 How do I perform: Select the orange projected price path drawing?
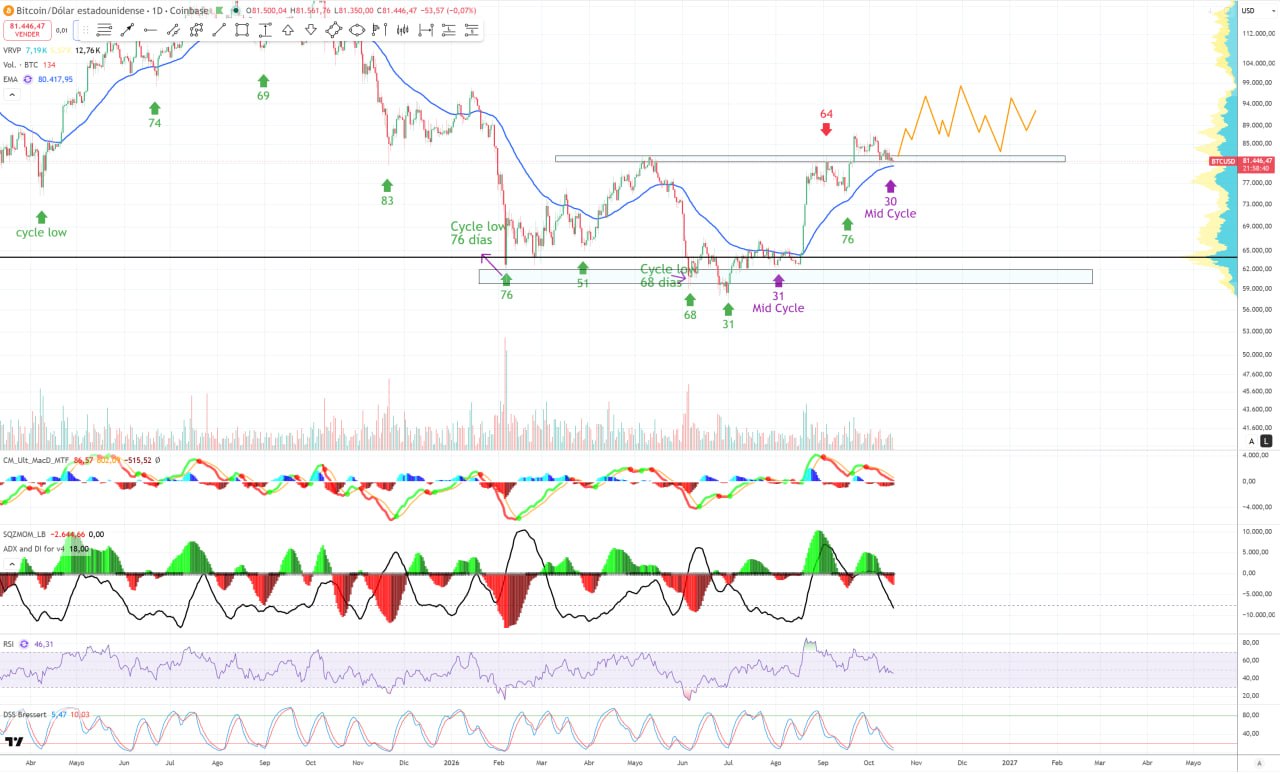[965, 120]
